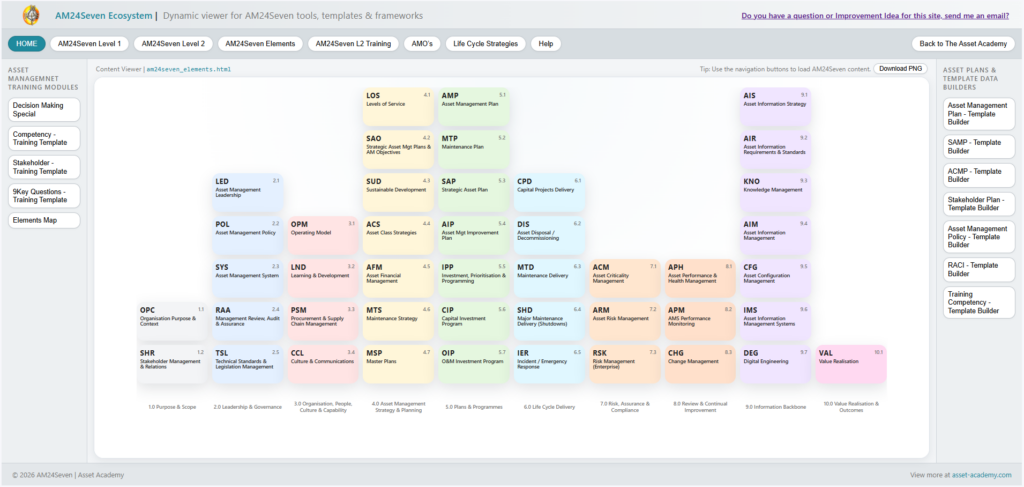This screenshot has width=1024, height=487.
Task: Select the LOS Levels of Service tile
Action: 398,104
